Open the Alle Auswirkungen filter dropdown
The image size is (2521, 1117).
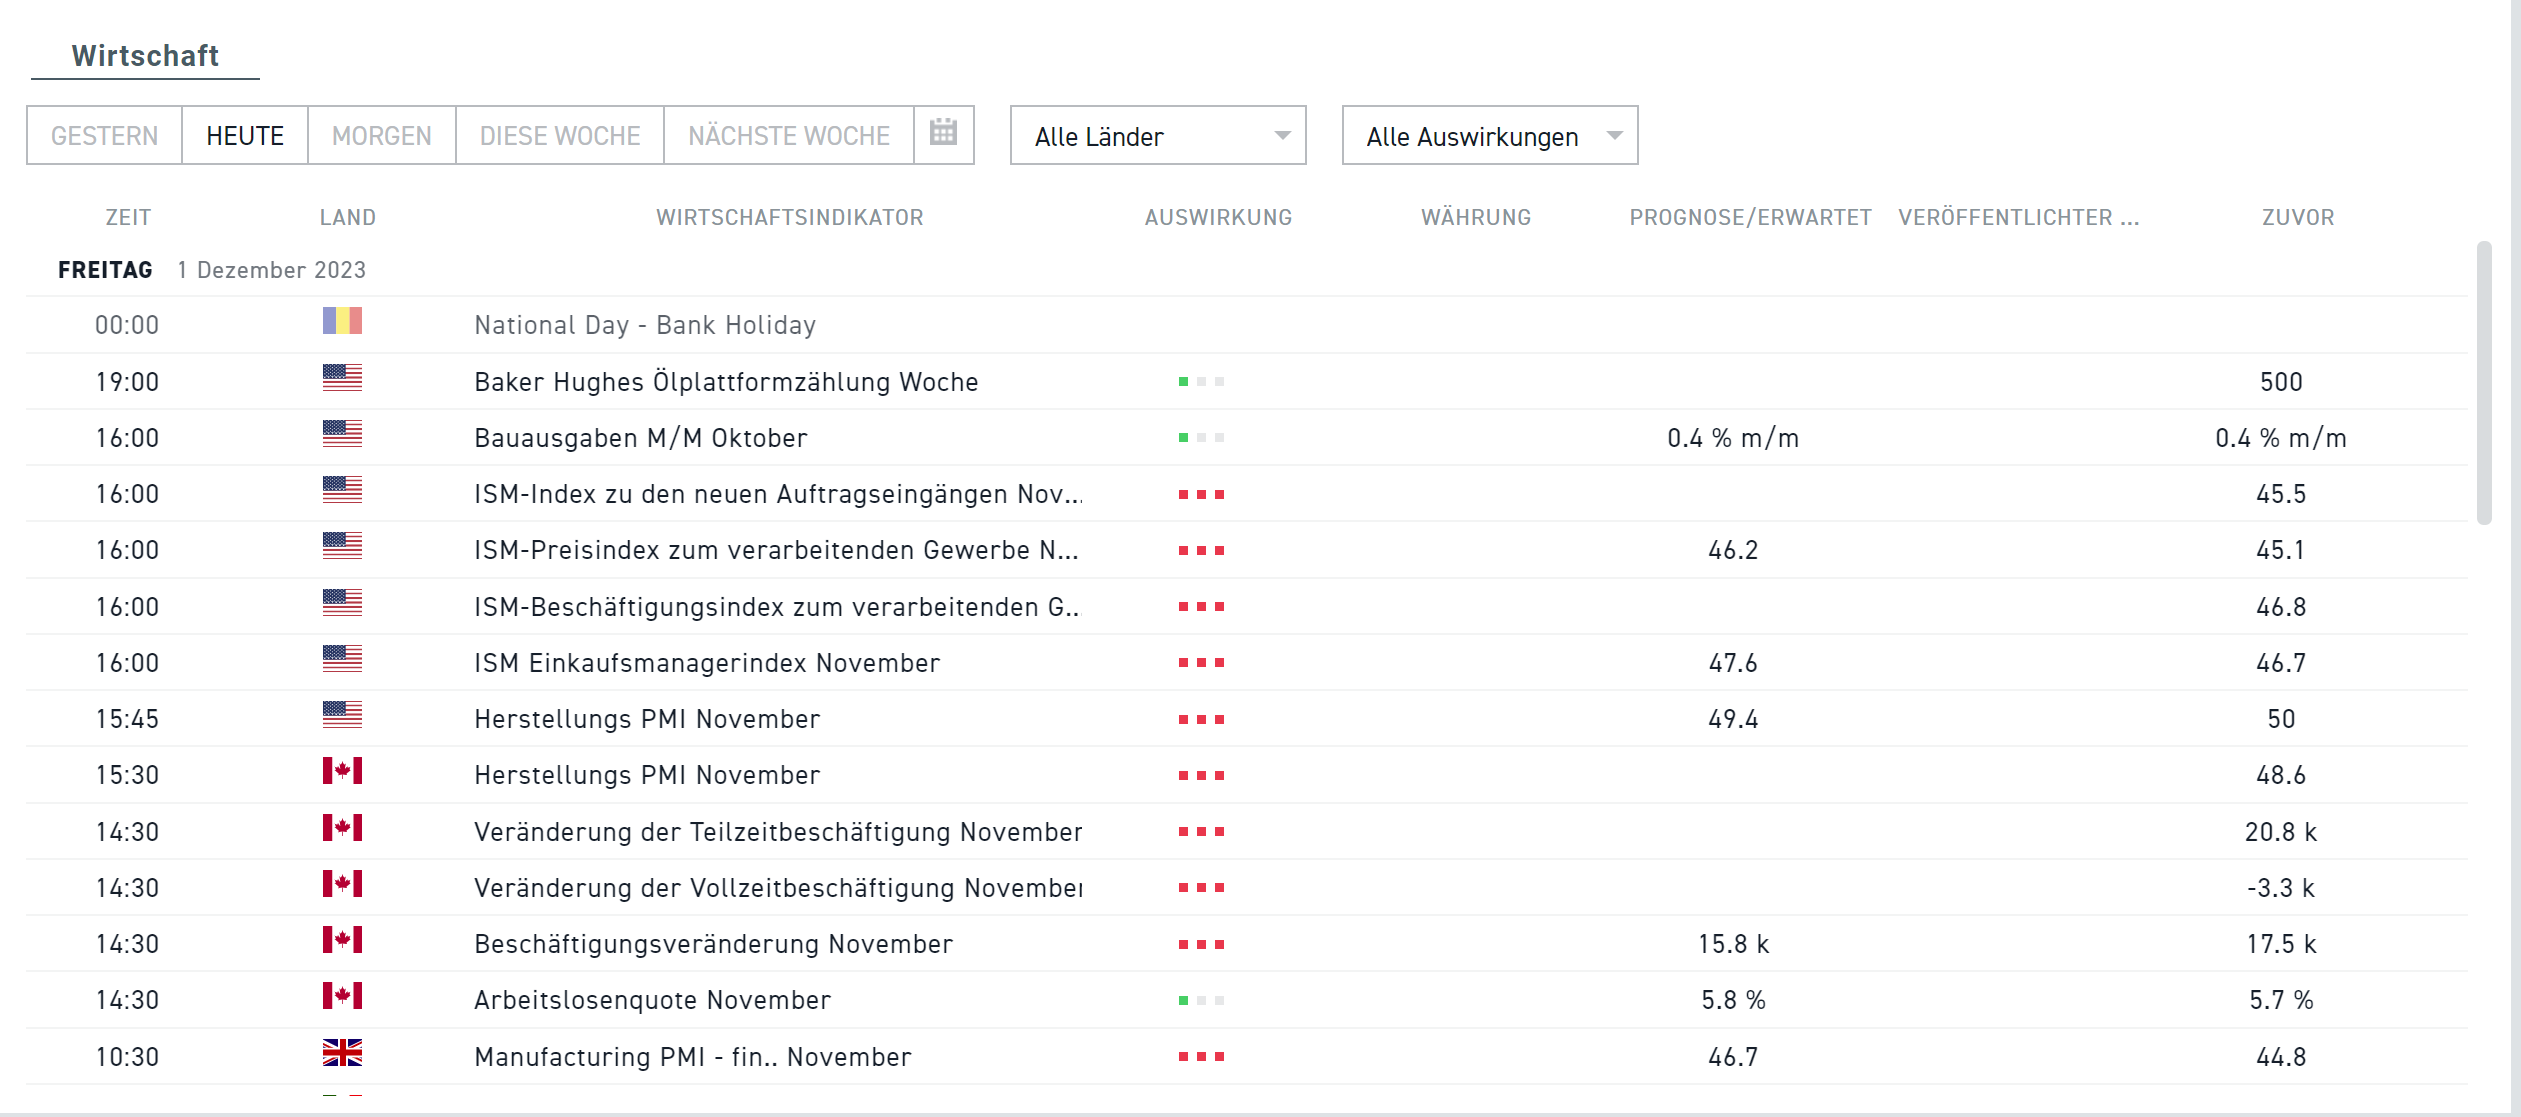(x=1489, y=135)
